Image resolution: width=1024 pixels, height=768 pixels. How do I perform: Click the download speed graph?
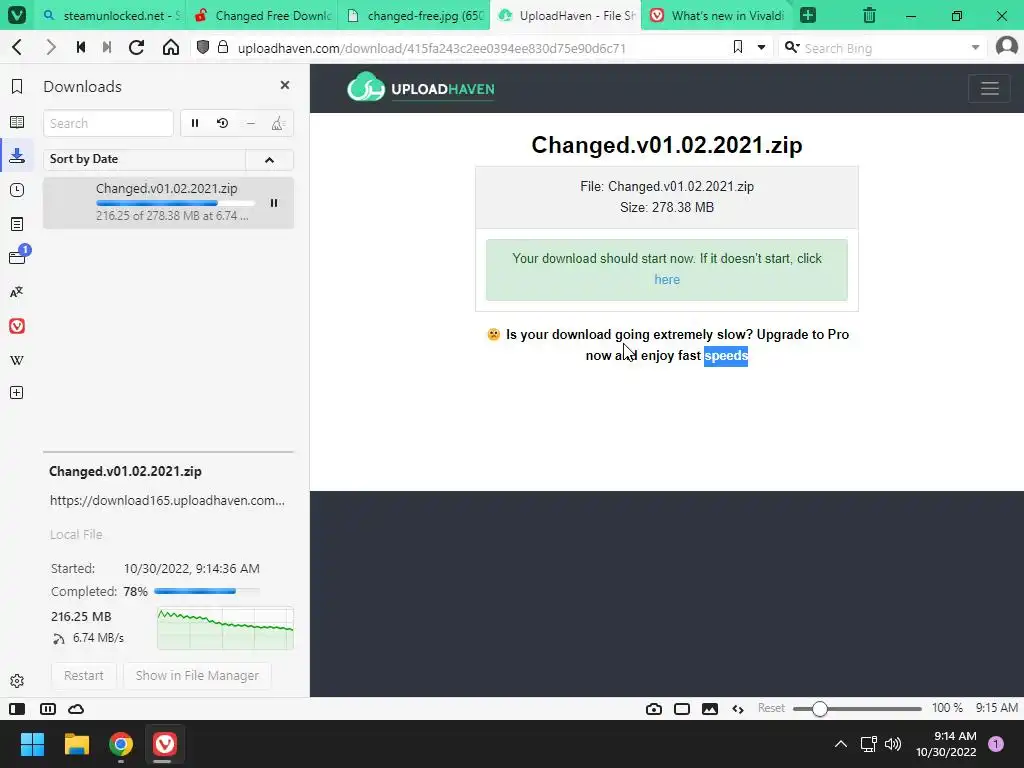coord(225,628)
